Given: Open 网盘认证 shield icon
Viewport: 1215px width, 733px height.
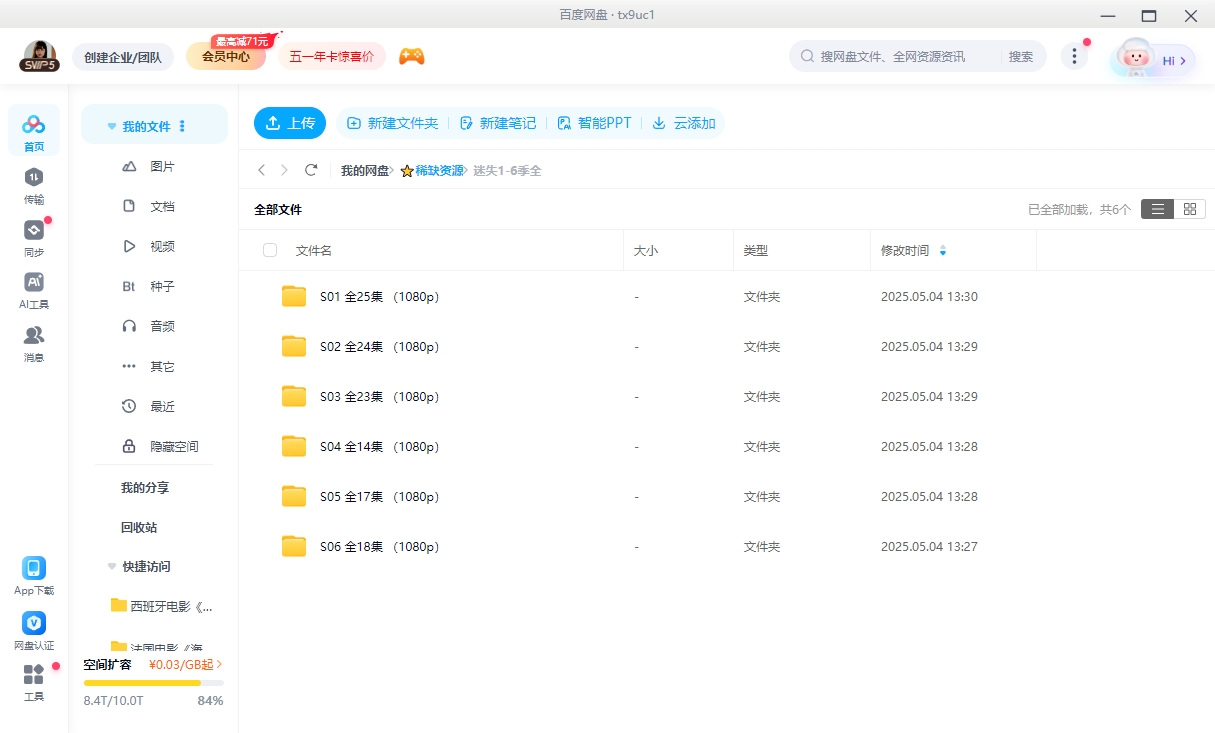Looking at the screenshot, I should 34,624.
